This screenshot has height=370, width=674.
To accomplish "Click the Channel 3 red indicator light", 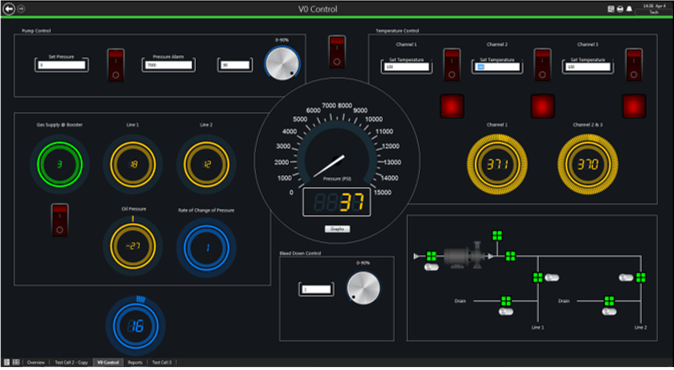I will coord(634,106).
